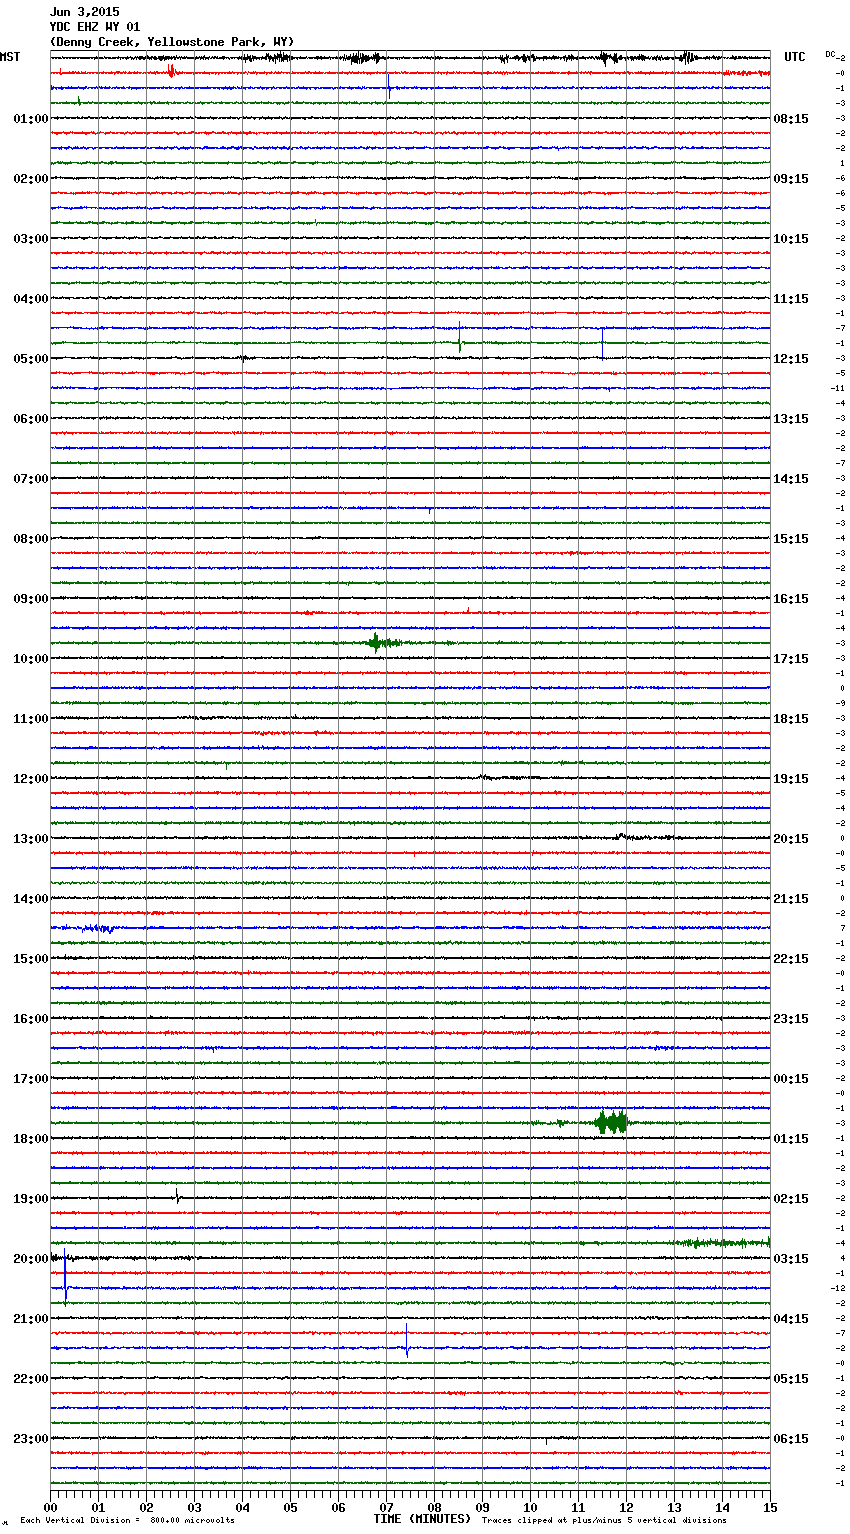
Task: Click the 22:15 UTC time label
Action: pyautogui.click(x=791, y=959)
